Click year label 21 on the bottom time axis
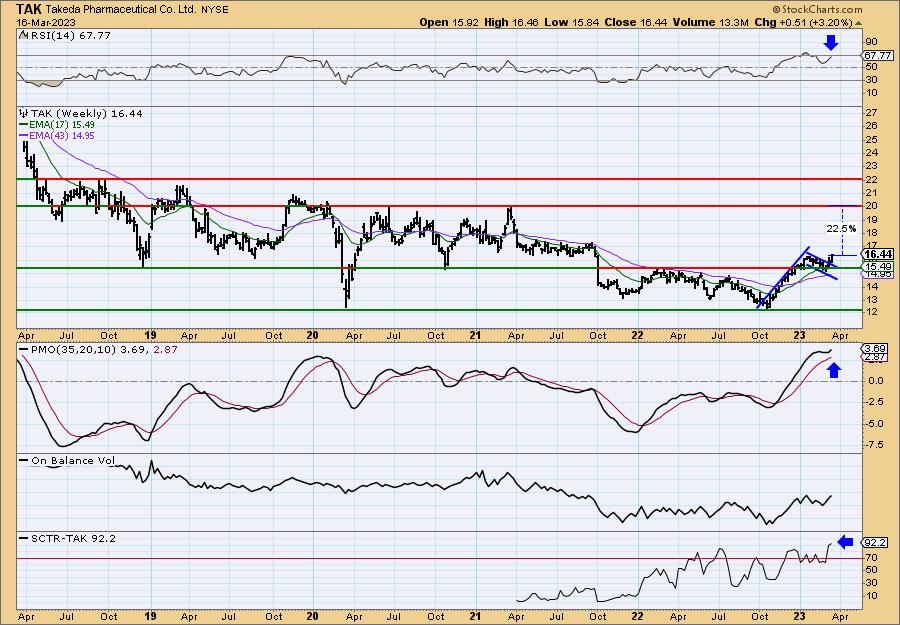900x625 pixels. (475, 617)
